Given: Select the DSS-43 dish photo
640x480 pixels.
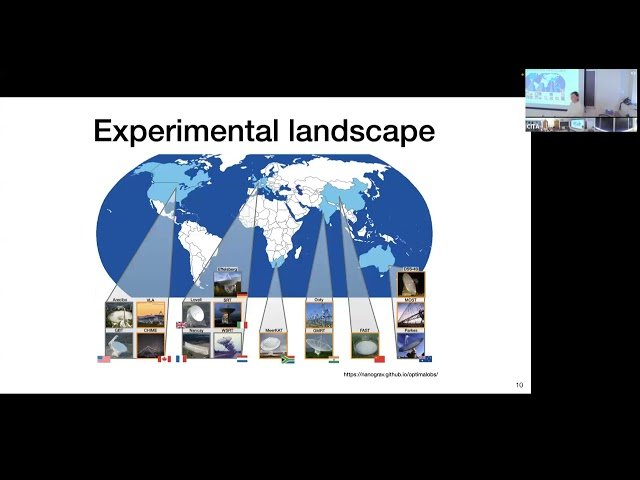Looking at the screenshot, I should [411, 284].
